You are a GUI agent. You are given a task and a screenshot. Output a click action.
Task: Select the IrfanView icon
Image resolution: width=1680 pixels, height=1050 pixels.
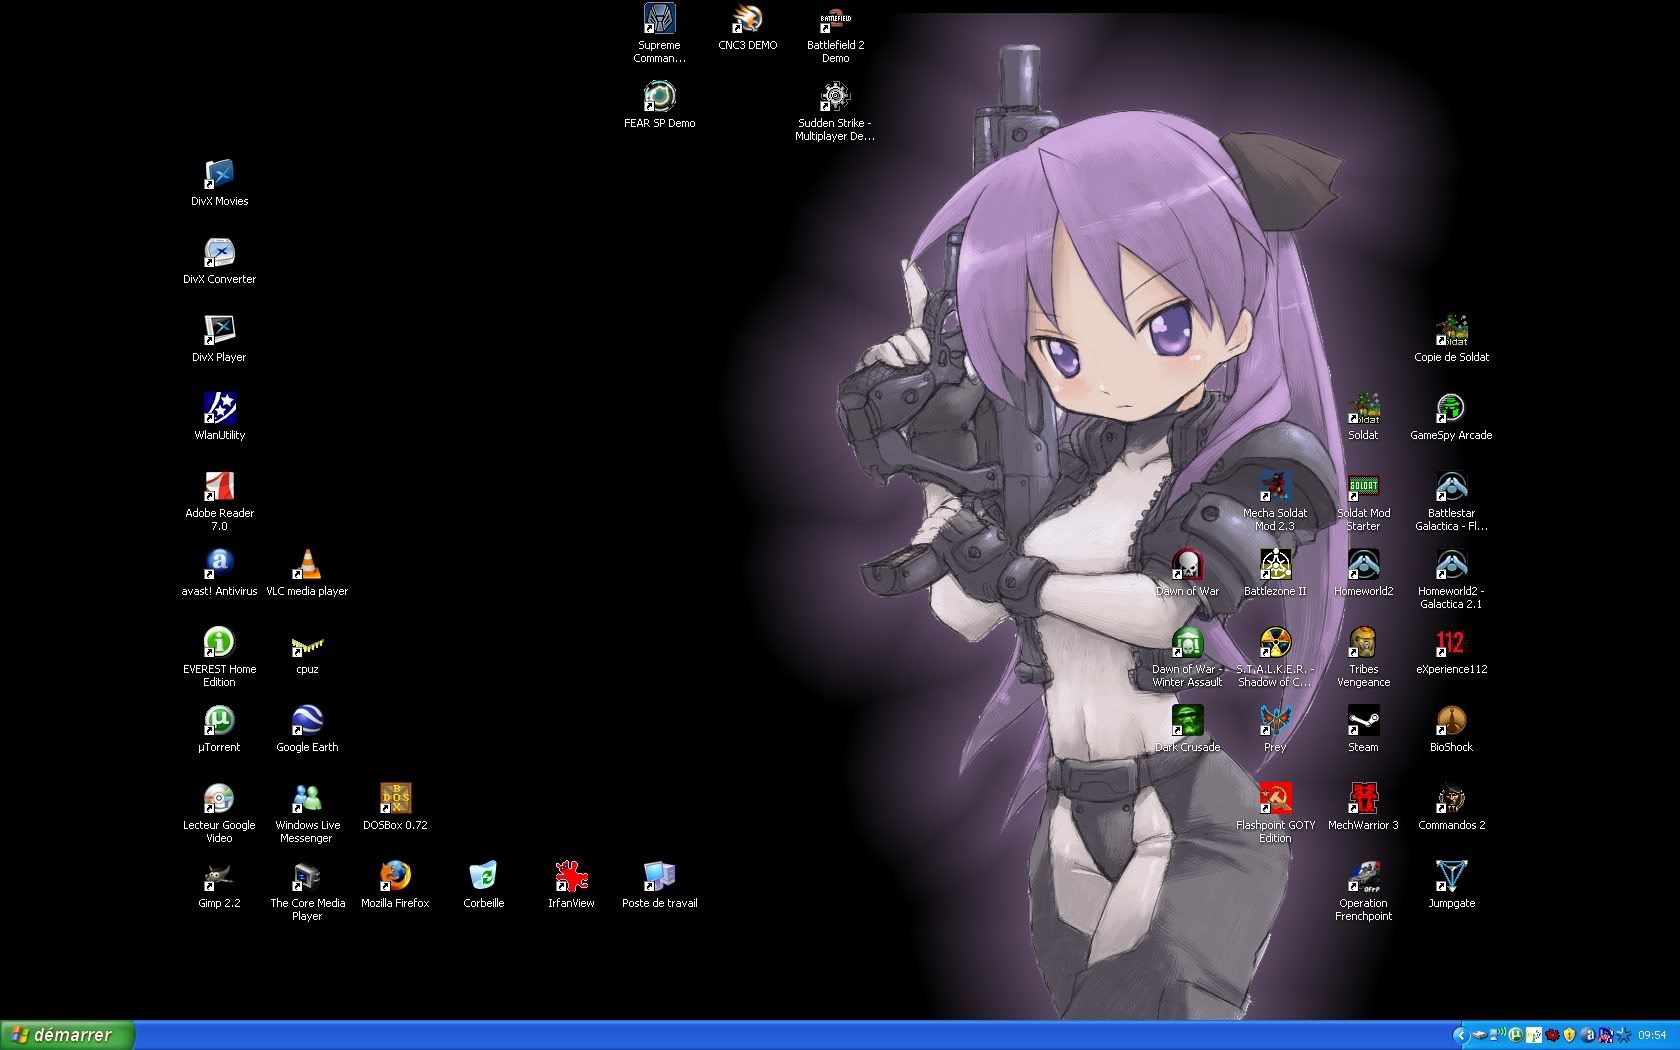(571, 876)
